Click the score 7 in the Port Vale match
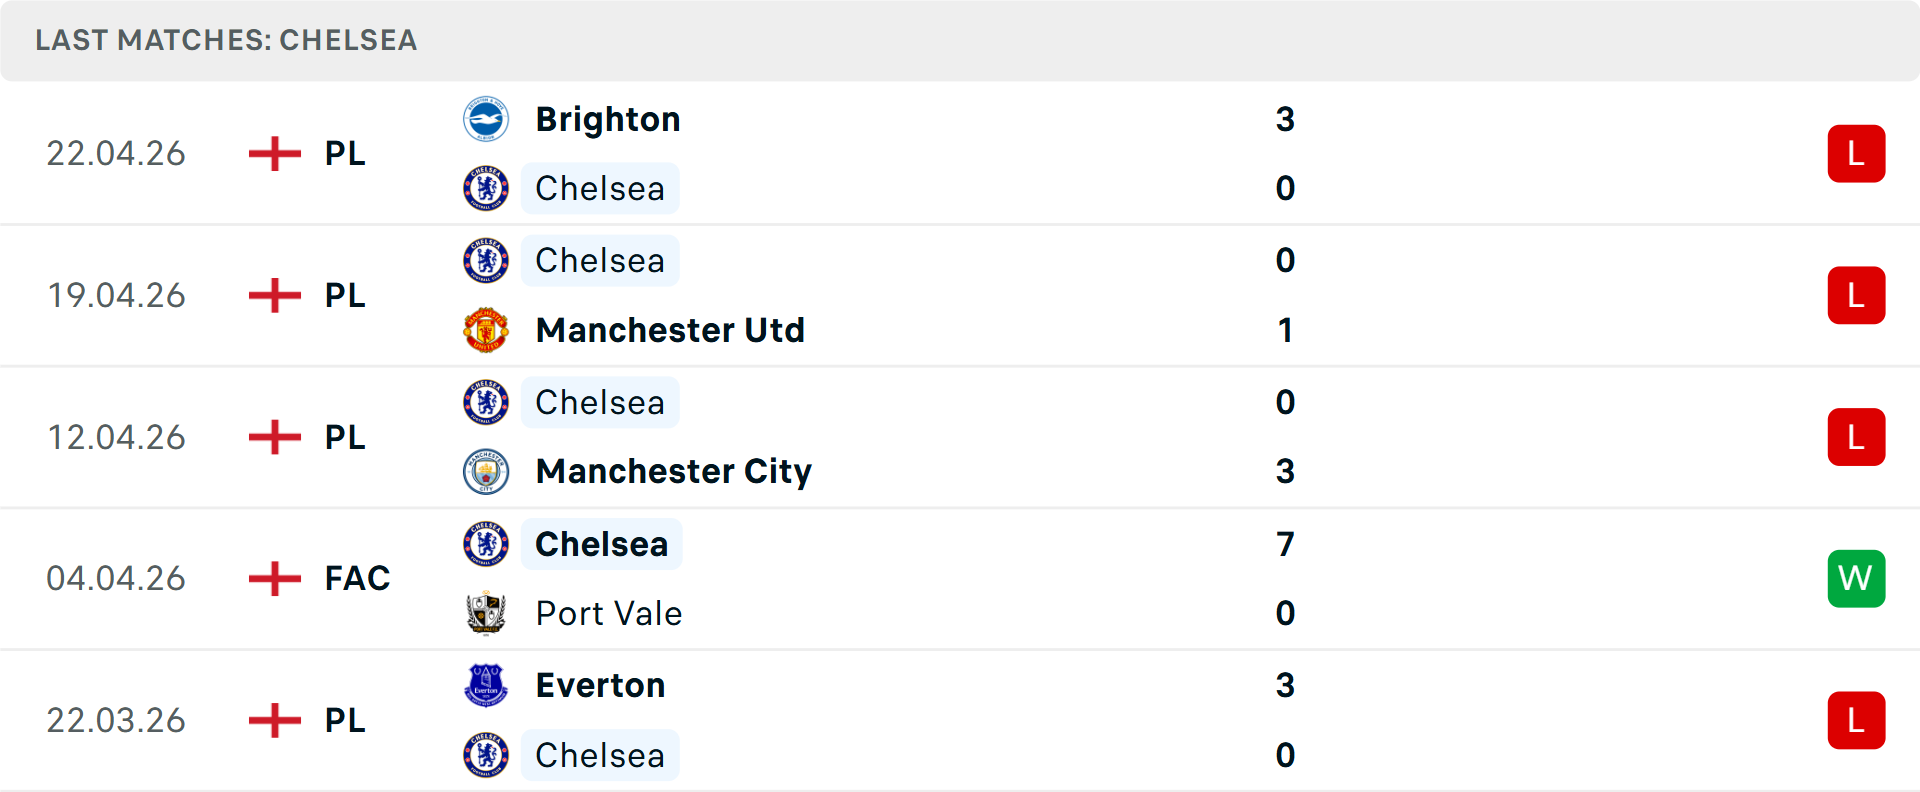 [1285, 544]
